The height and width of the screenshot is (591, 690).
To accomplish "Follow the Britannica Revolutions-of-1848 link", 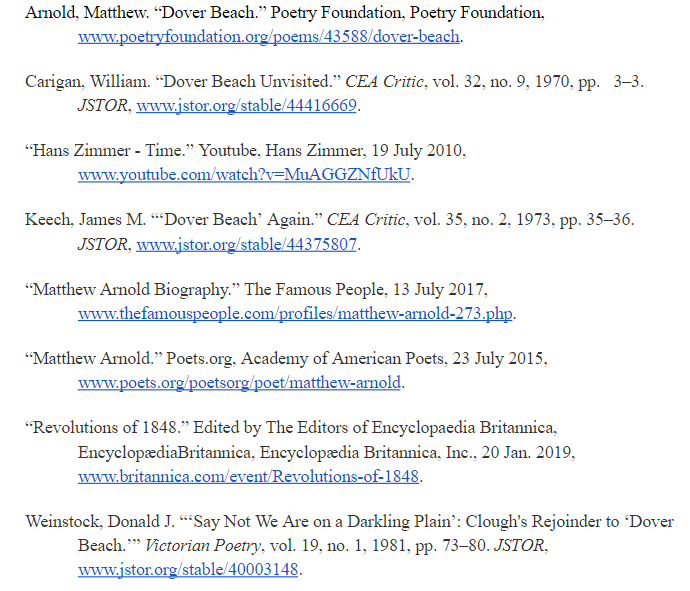I will [x=248, y=476].
